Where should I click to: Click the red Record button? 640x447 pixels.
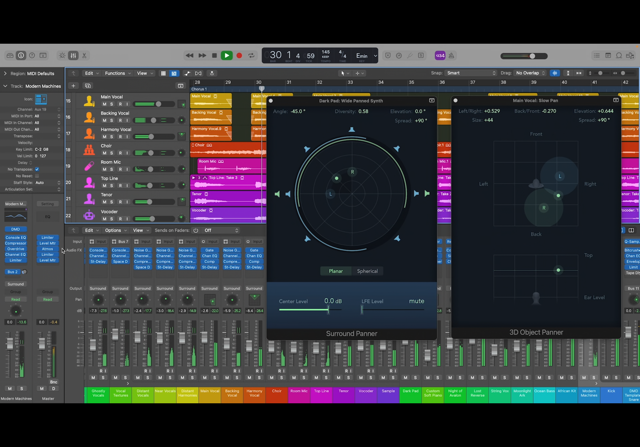[x=239, y=56]
